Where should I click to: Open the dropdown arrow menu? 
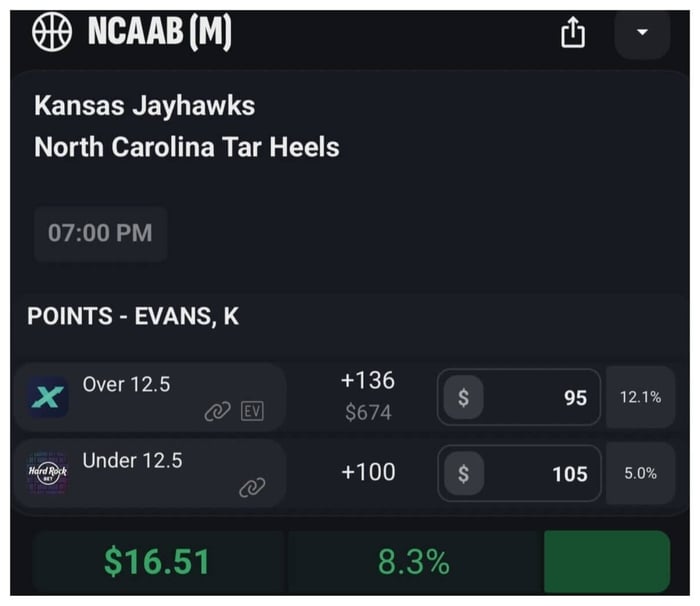(x=642, y=33)
